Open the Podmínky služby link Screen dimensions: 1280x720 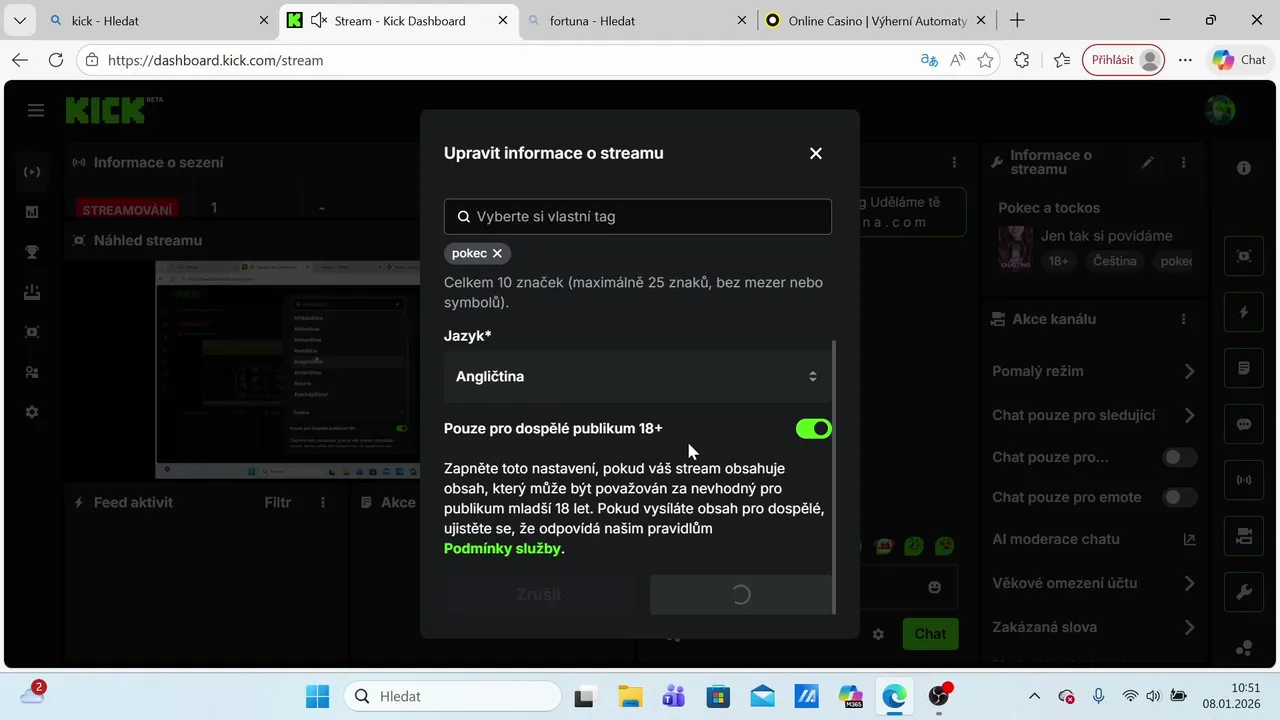[x=503, y=548]
